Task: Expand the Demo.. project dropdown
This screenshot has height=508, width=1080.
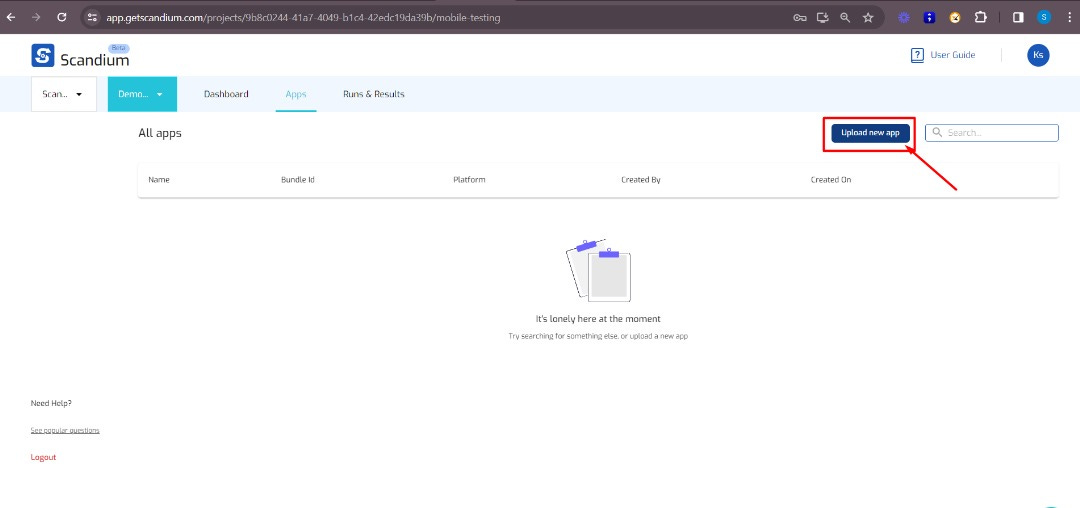Action: 143,94
